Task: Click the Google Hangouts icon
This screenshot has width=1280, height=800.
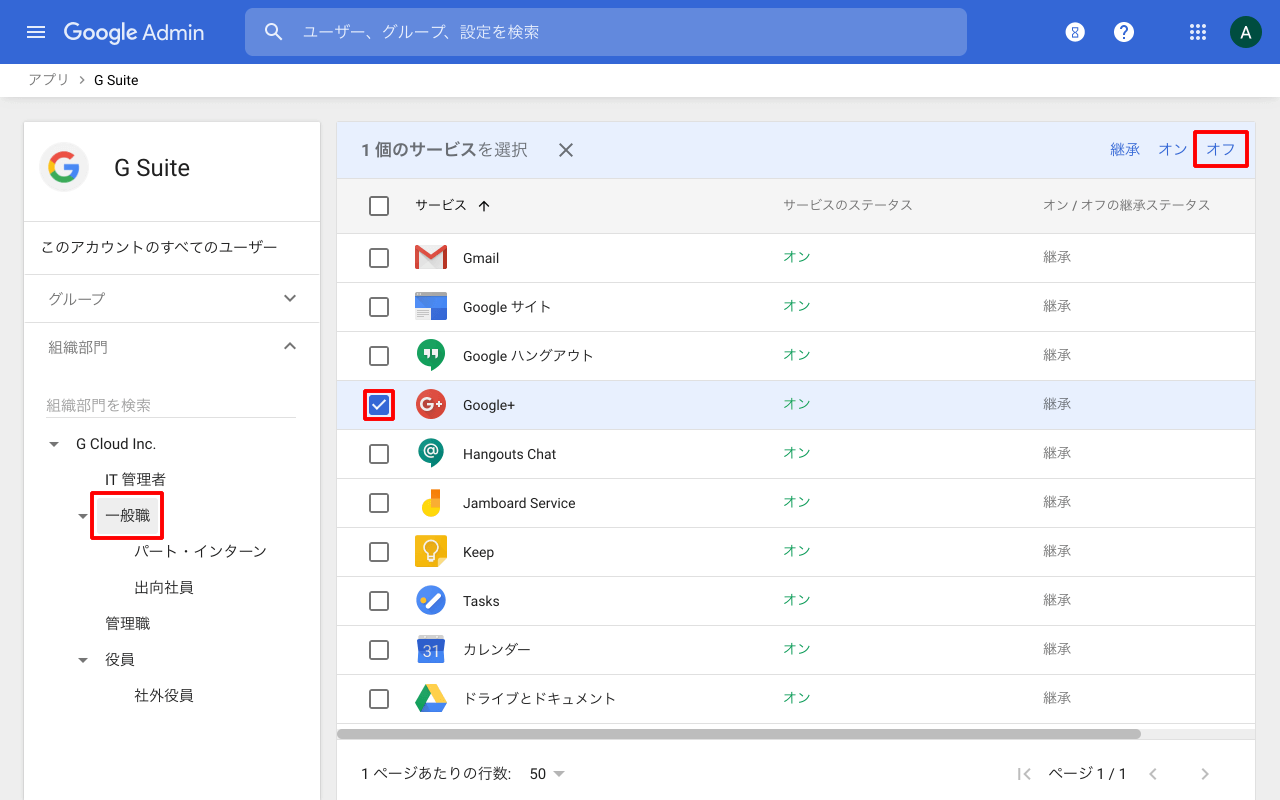Action: 431,355
